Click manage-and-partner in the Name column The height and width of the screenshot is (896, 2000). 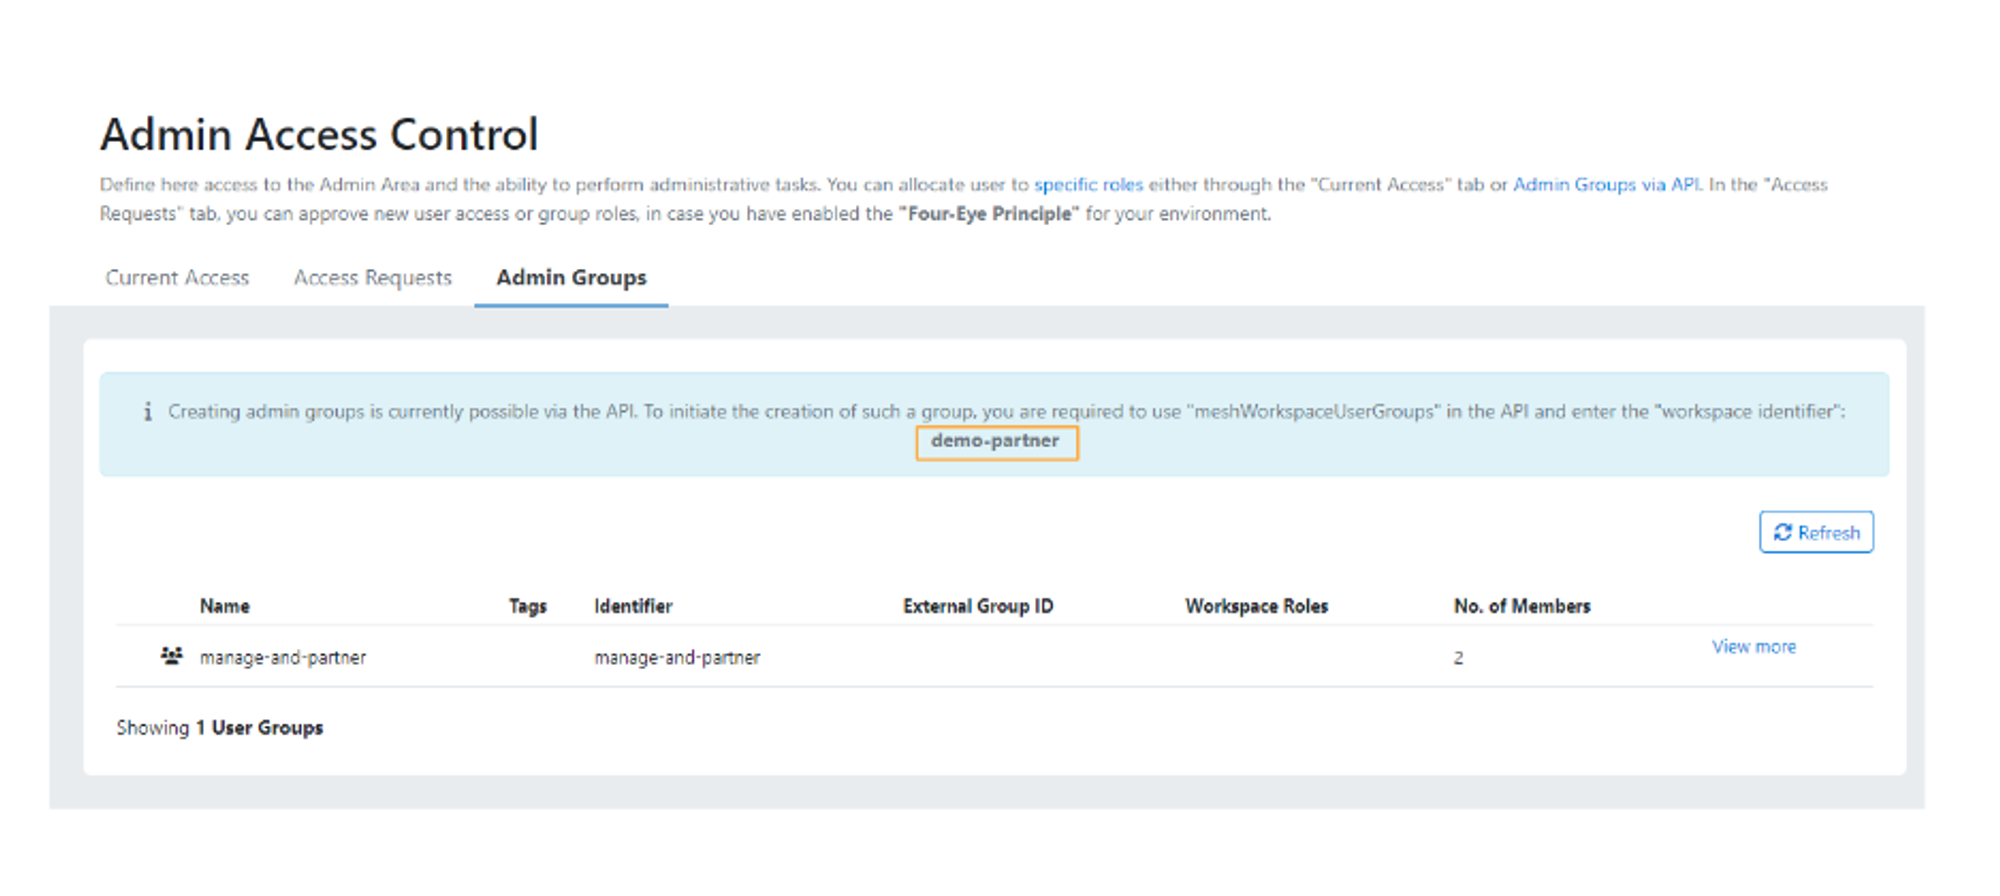[x=283, y=658]
